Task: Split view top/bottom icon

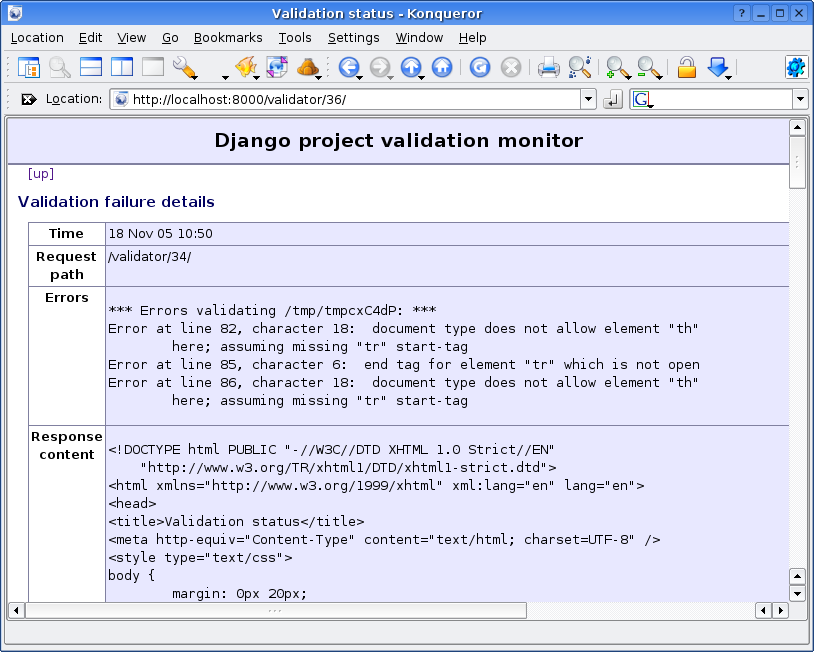Action: click(x=91, y=67)
